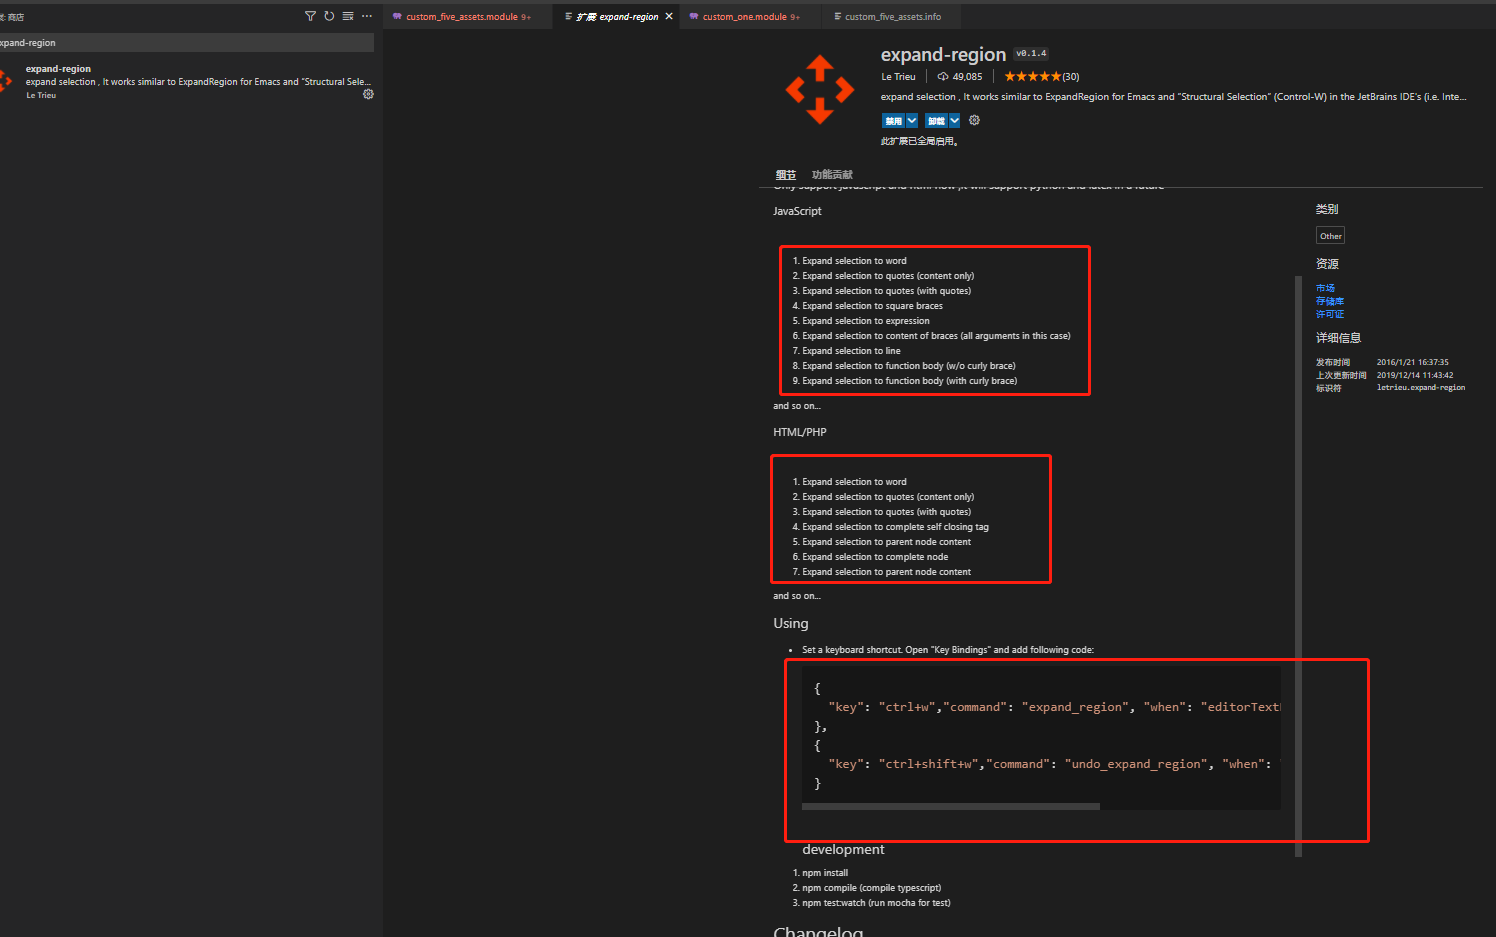Screen dimensions: 1496x937
Task: Expand the uninstall (卸载) dropdown arrow
Action: [954, 120]
